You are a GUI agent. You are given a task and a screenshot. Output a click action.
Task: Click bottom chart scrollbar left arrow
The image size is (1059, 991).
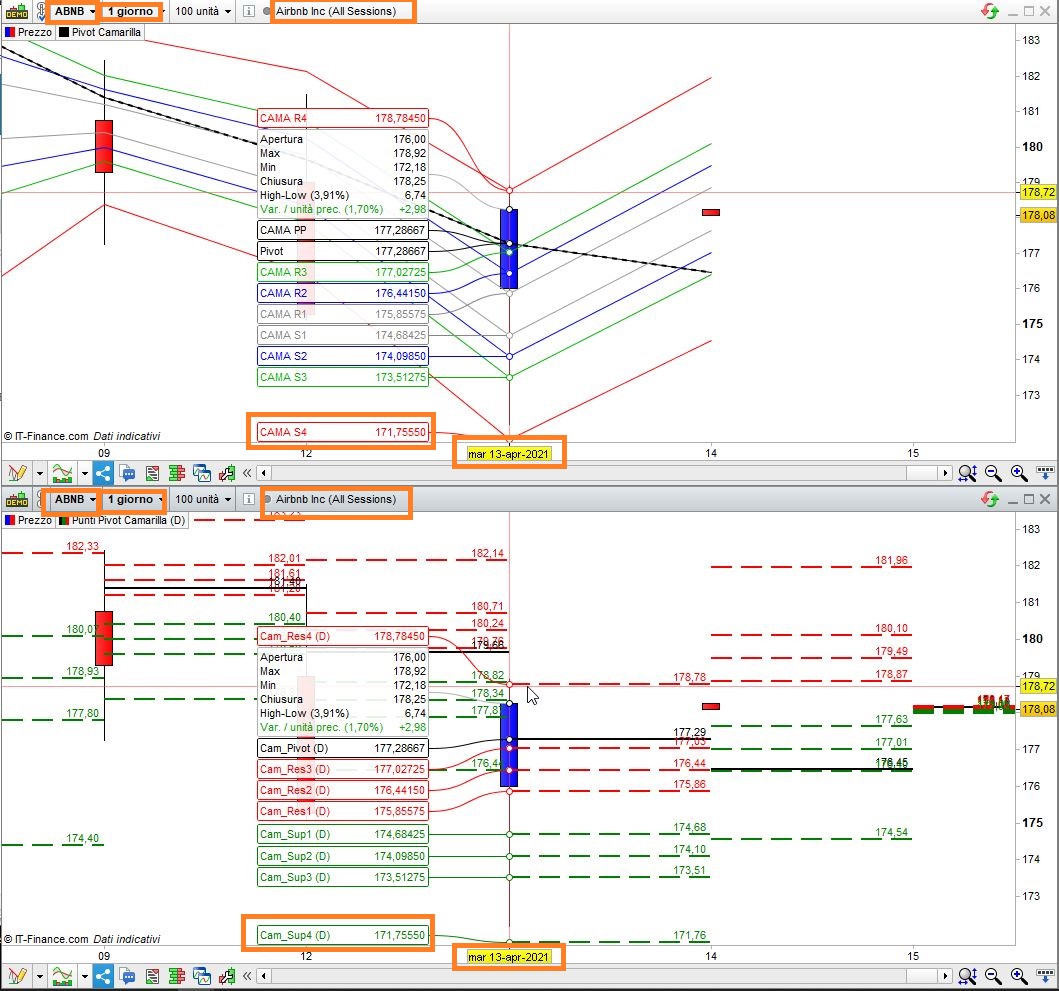pyautogui.click(x=264, y=975)
